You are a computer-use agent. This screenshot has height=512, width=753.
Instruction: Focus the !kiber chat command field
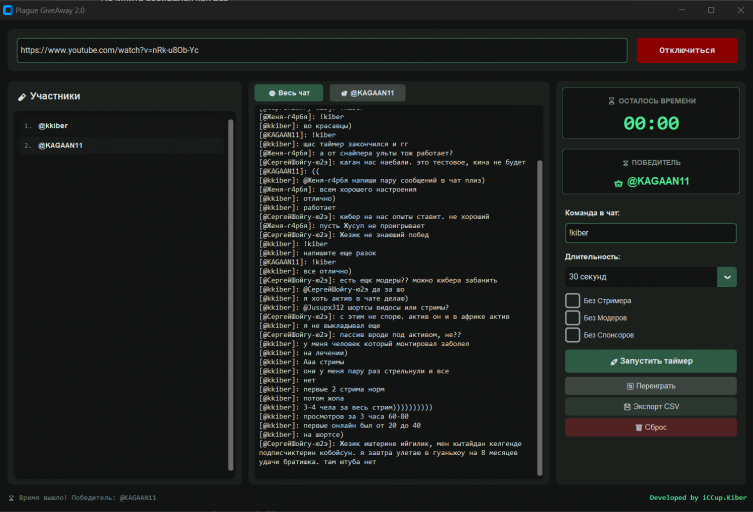coord(651,233)
